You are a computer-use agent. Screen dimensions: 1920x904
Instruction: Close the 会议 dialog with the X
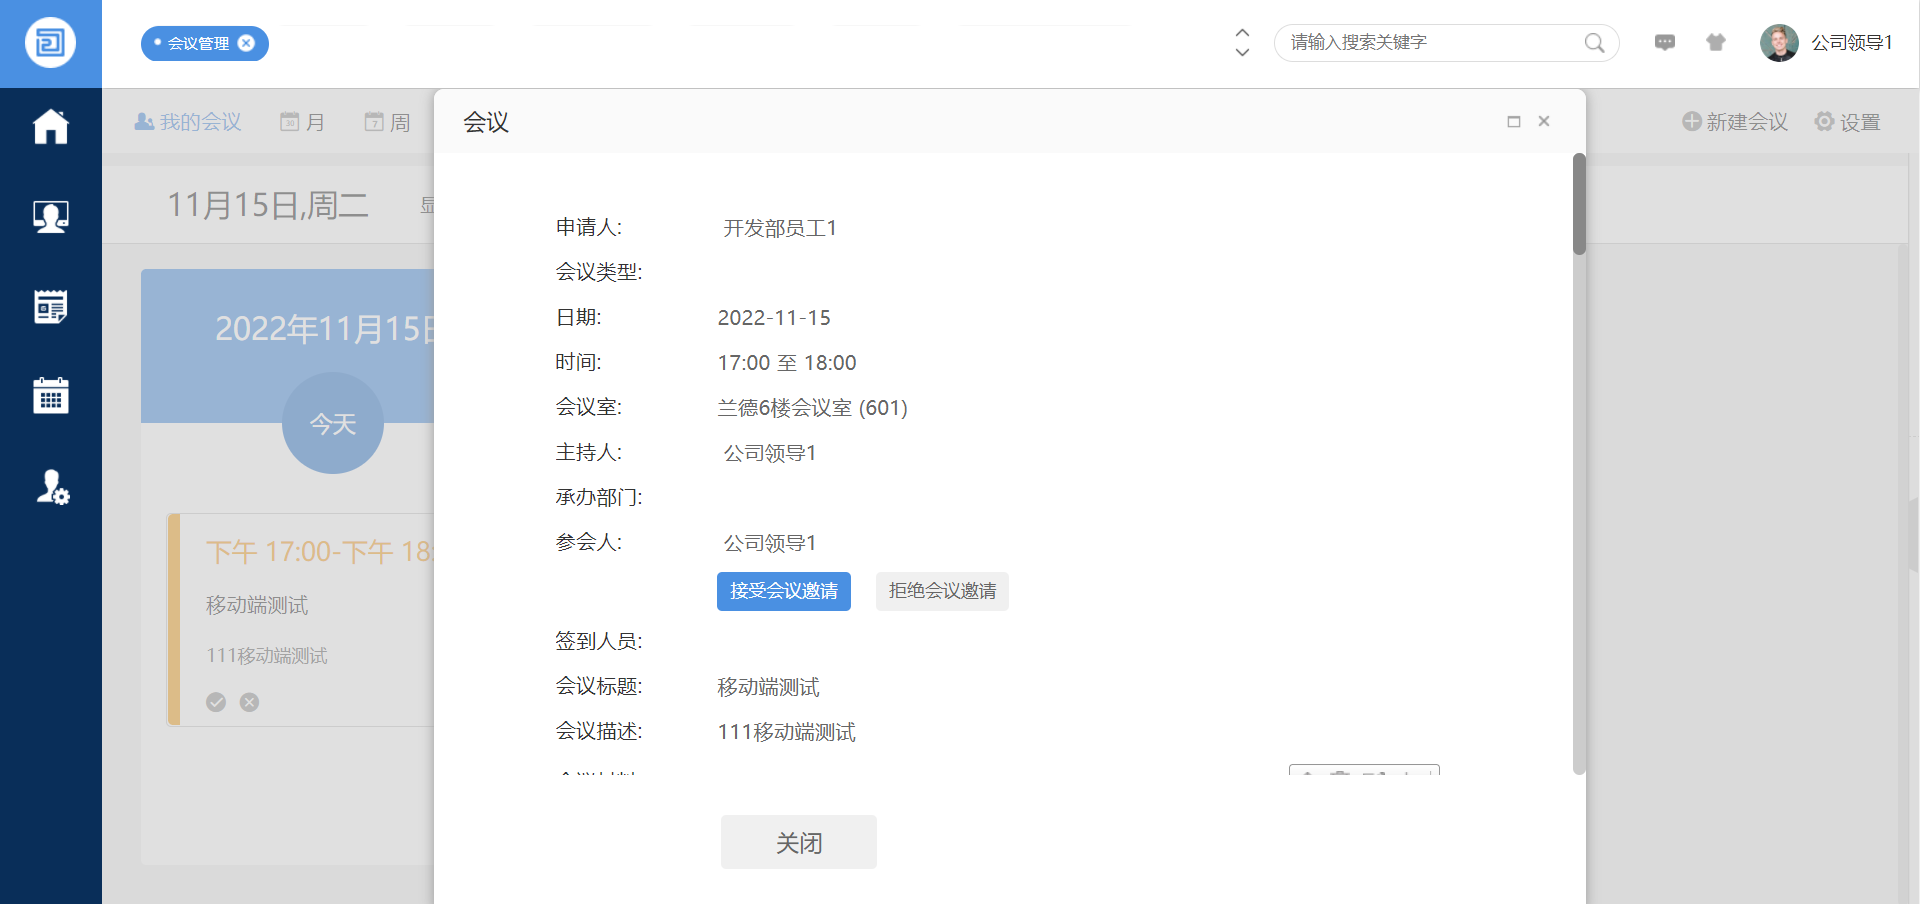coord(1544,121)
